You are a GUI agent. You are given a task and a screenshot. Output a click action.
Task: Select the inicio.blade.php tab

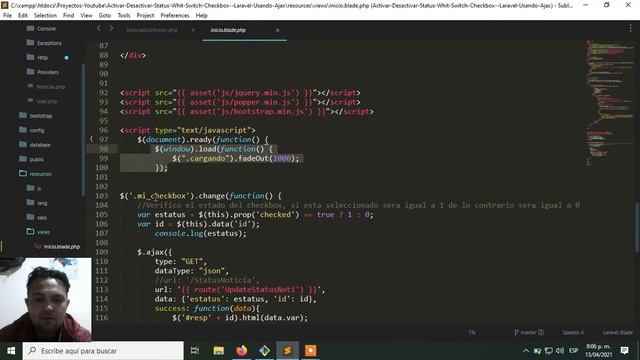pyautogui.click(x=228, y=30)
